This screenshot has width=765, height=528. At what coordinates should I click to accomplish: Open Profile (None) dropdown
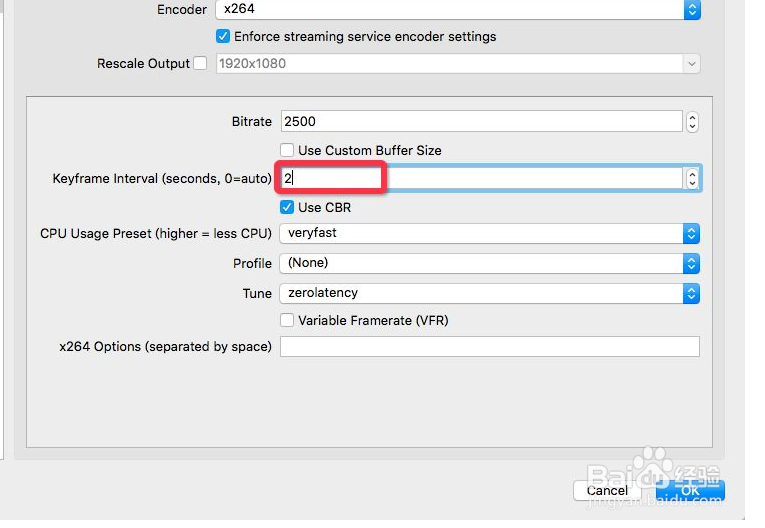coord(691,264)
